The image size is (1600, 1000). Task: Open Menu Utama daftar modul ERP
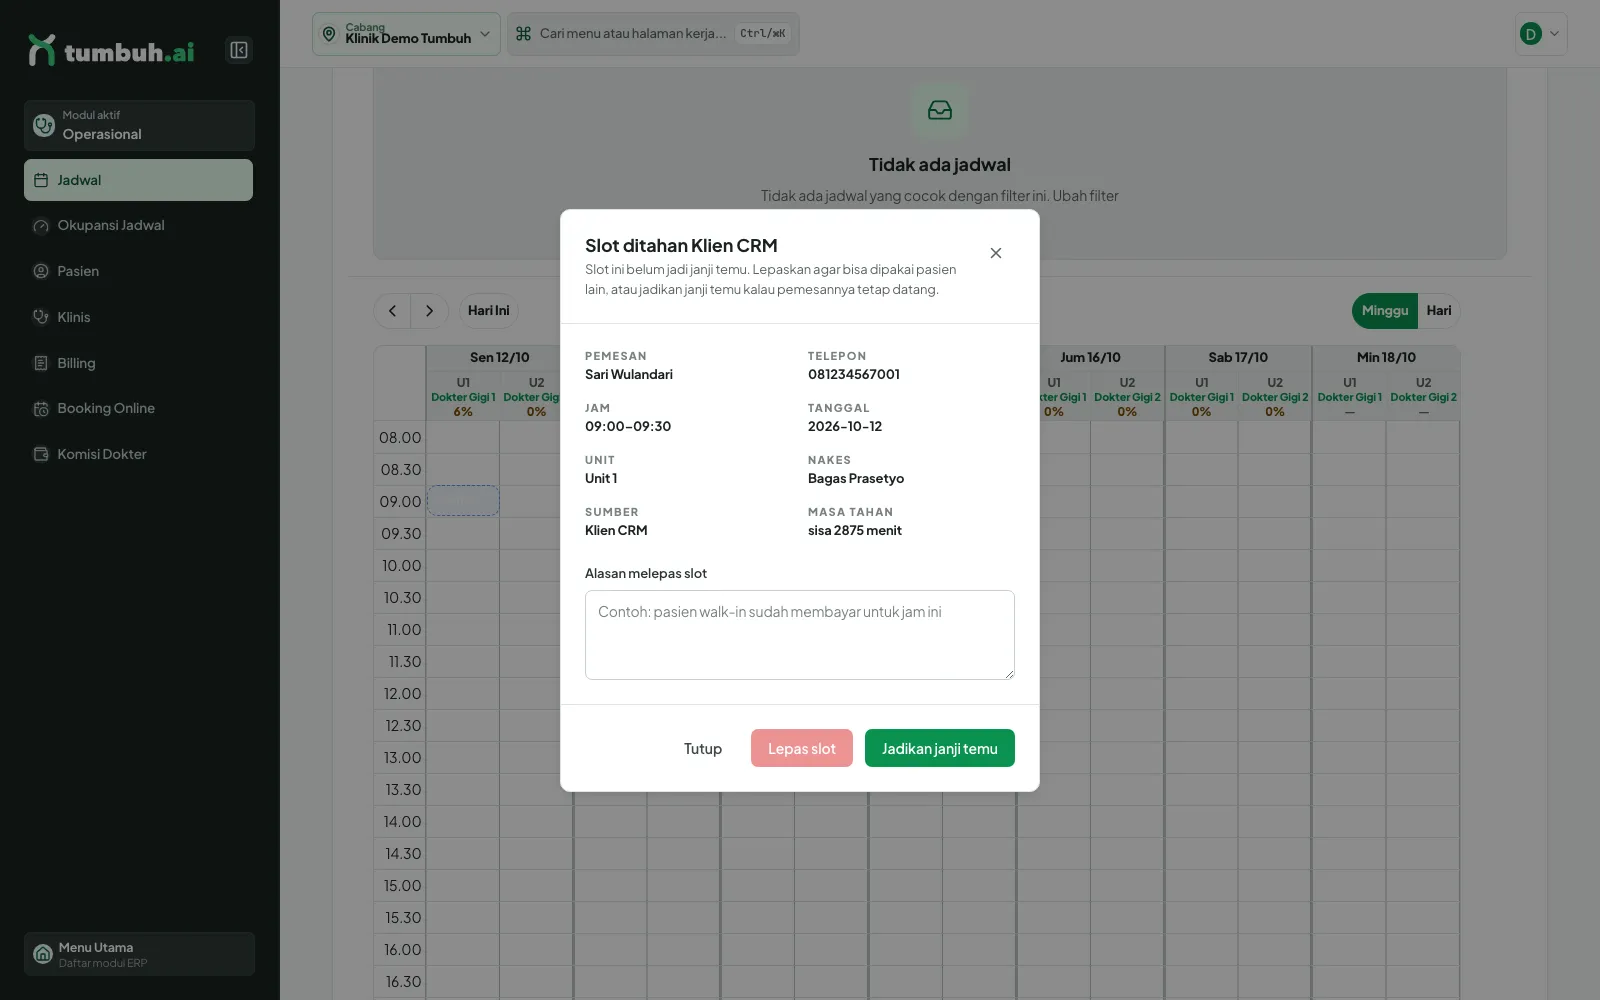click(x=139, y=954)
